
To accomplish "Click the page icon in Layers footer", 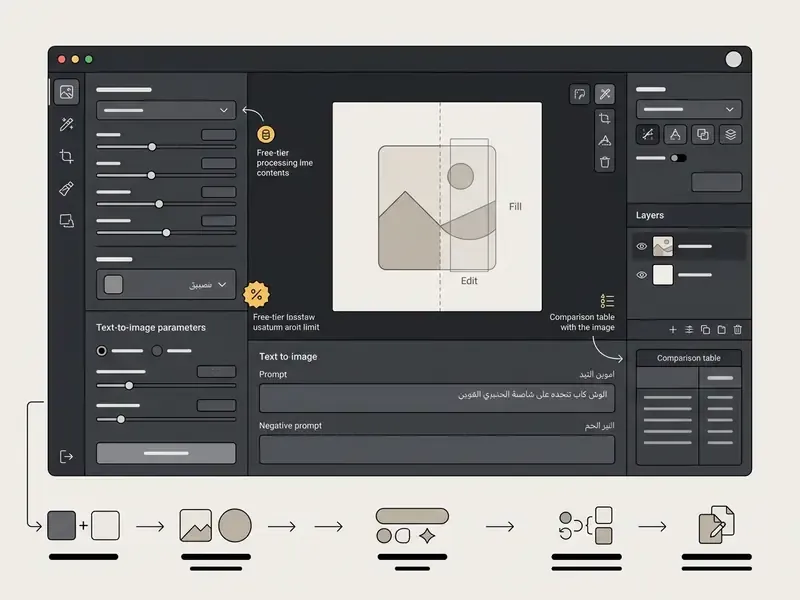I will click(x=721, y=330).
